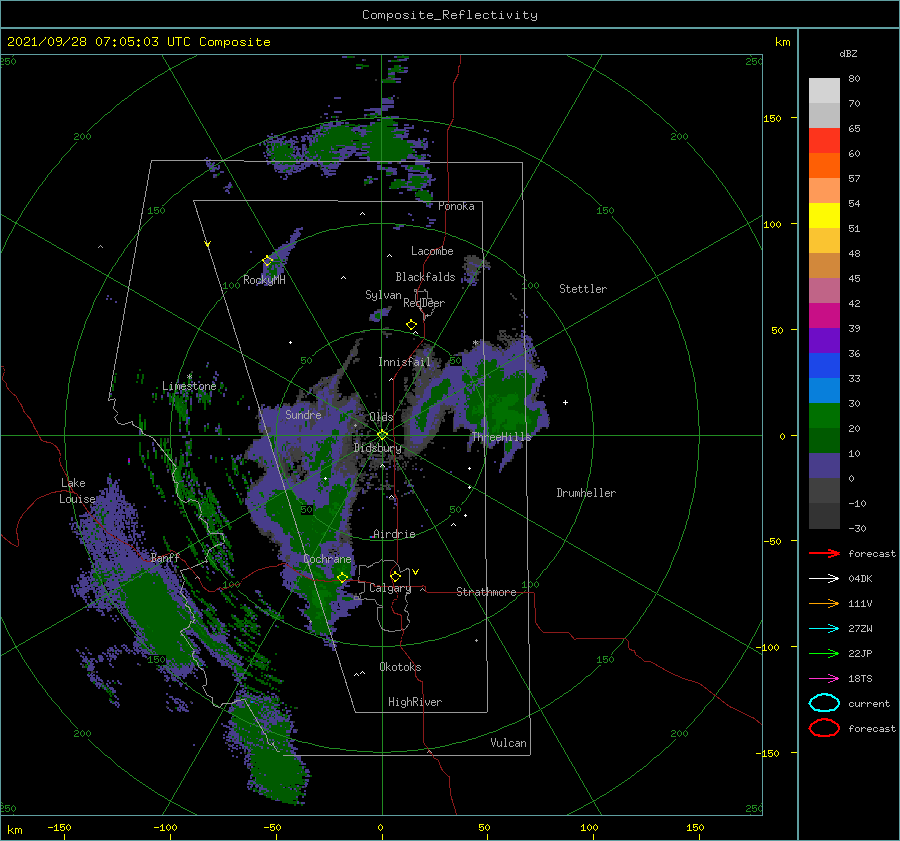
Task: Click the yellow diamond marker south of RedDeer
Action: click(x=412, y=325)
